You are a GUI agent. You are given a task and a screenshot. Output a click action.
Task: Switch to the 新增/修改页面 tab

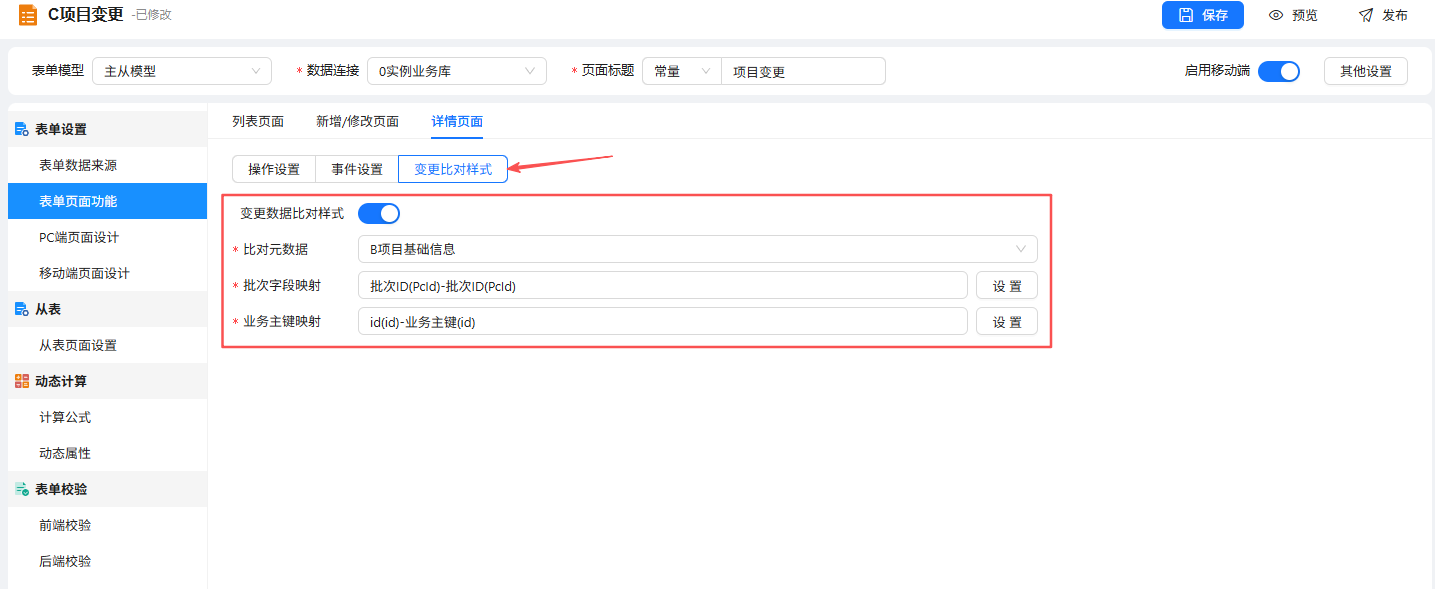coord(357,121)
